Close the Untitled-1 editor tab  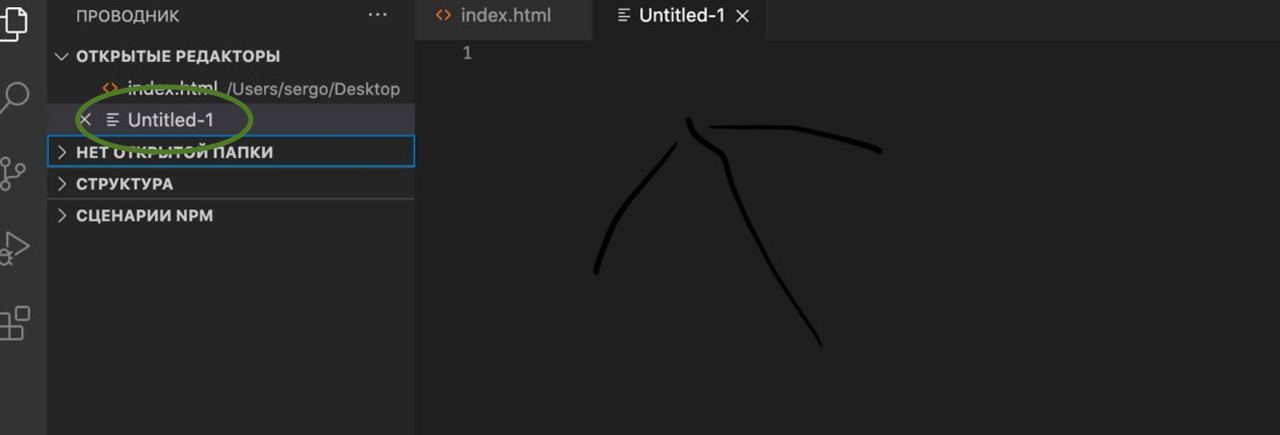(742, 17)
